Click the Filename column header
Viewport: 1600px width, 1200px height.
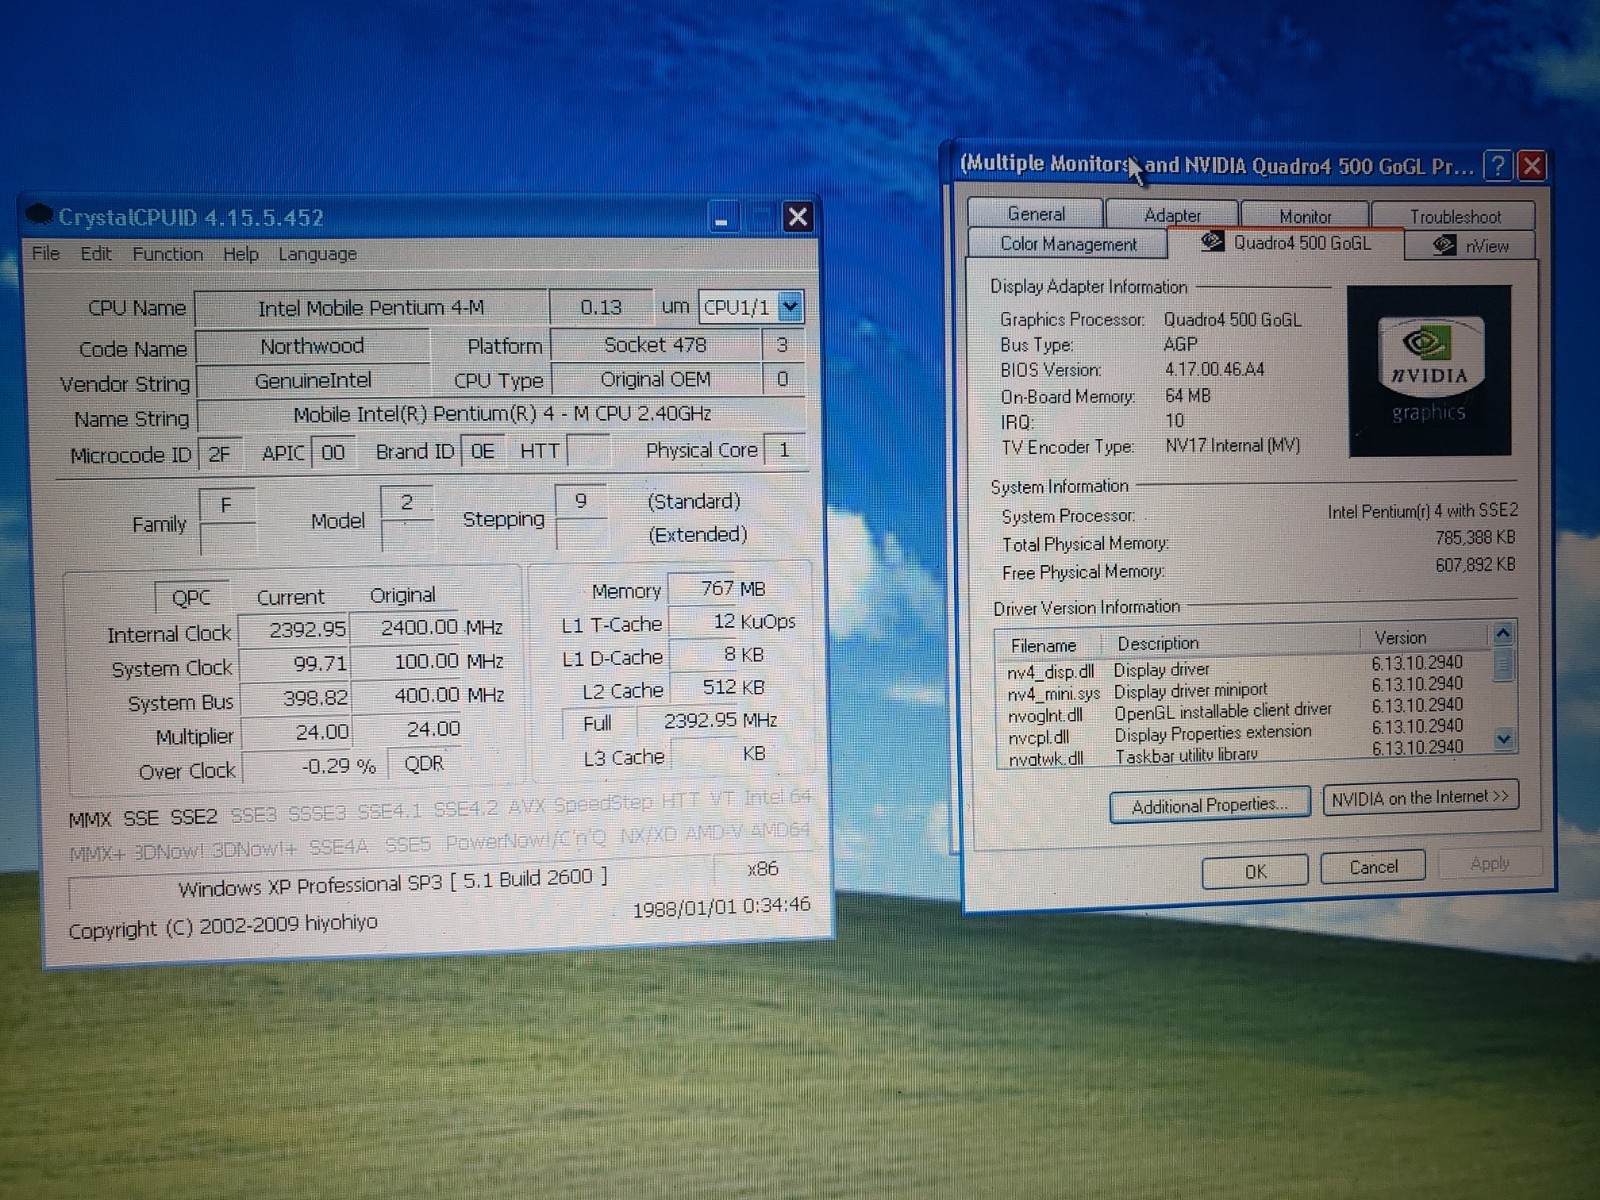tap(1047, 645)
